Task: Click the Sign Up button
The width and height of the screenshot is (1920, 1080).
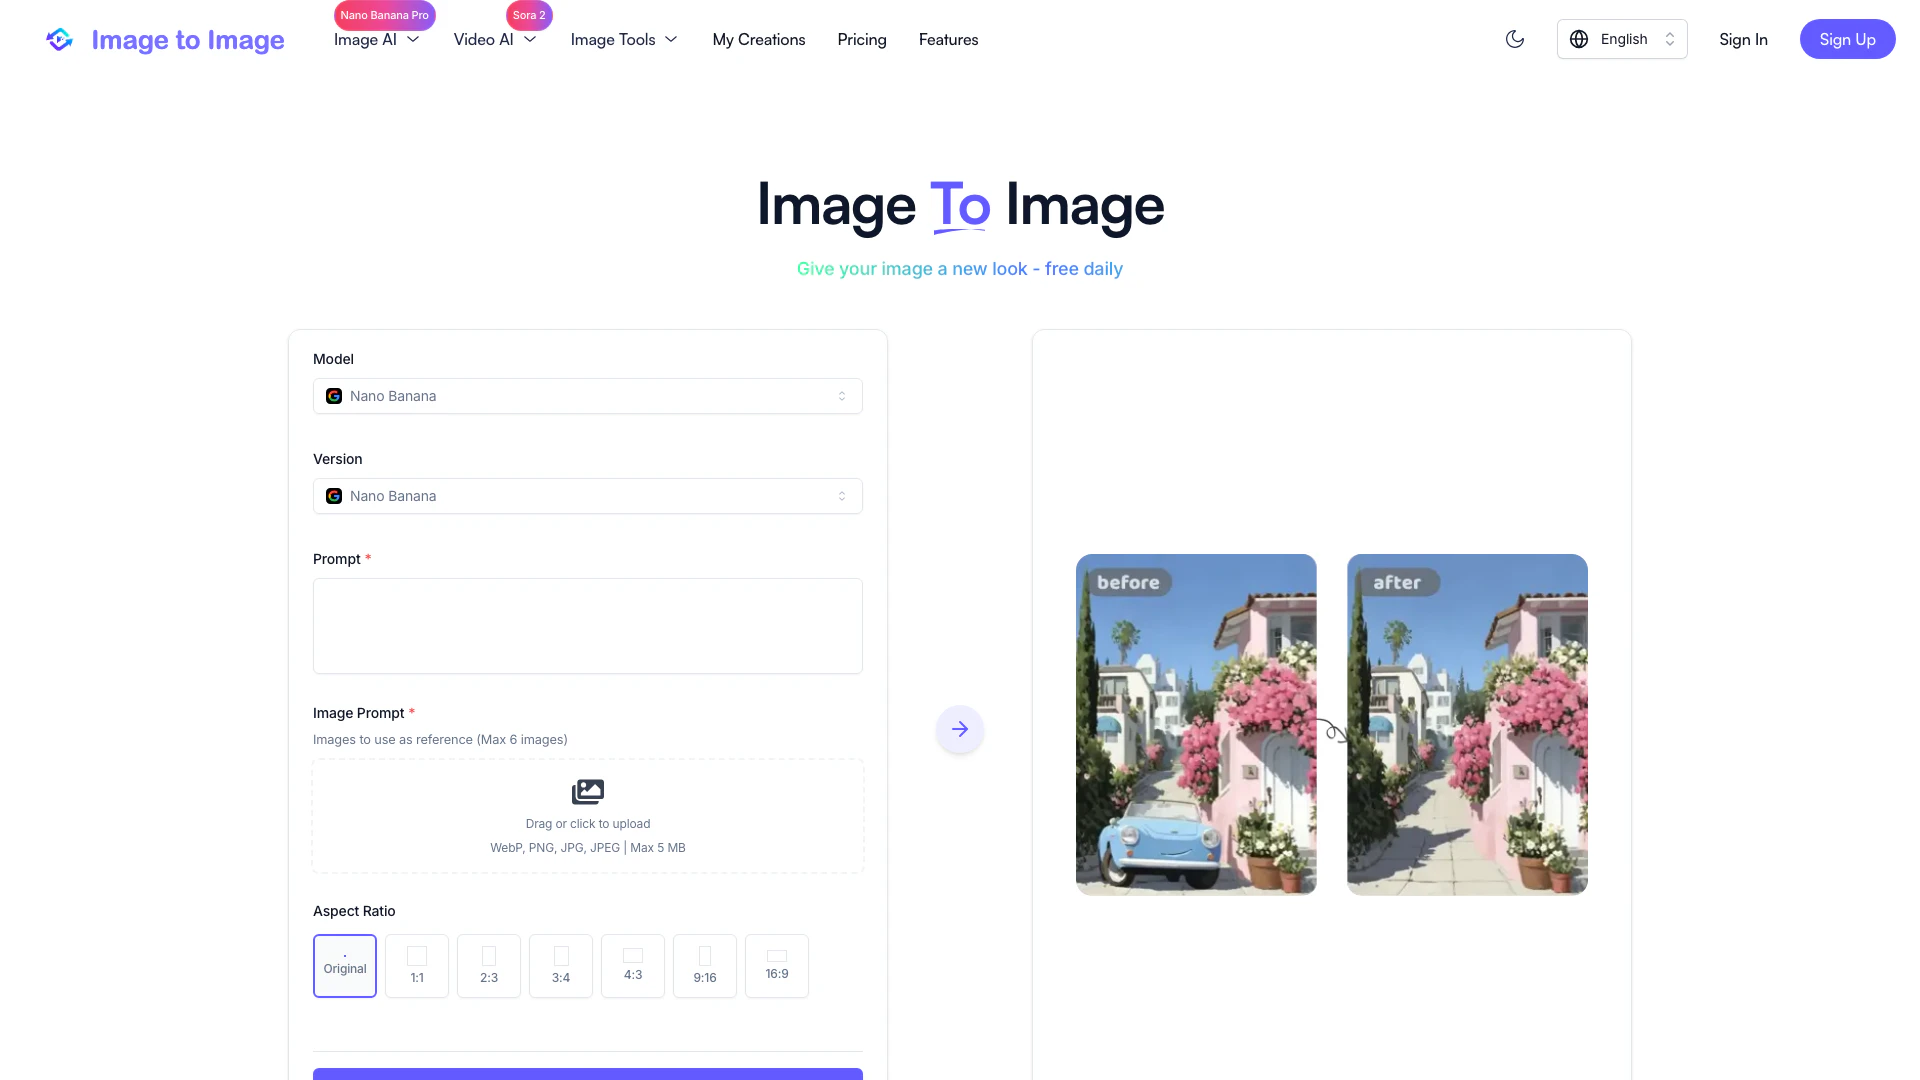Action: (x=1846, y=39)
